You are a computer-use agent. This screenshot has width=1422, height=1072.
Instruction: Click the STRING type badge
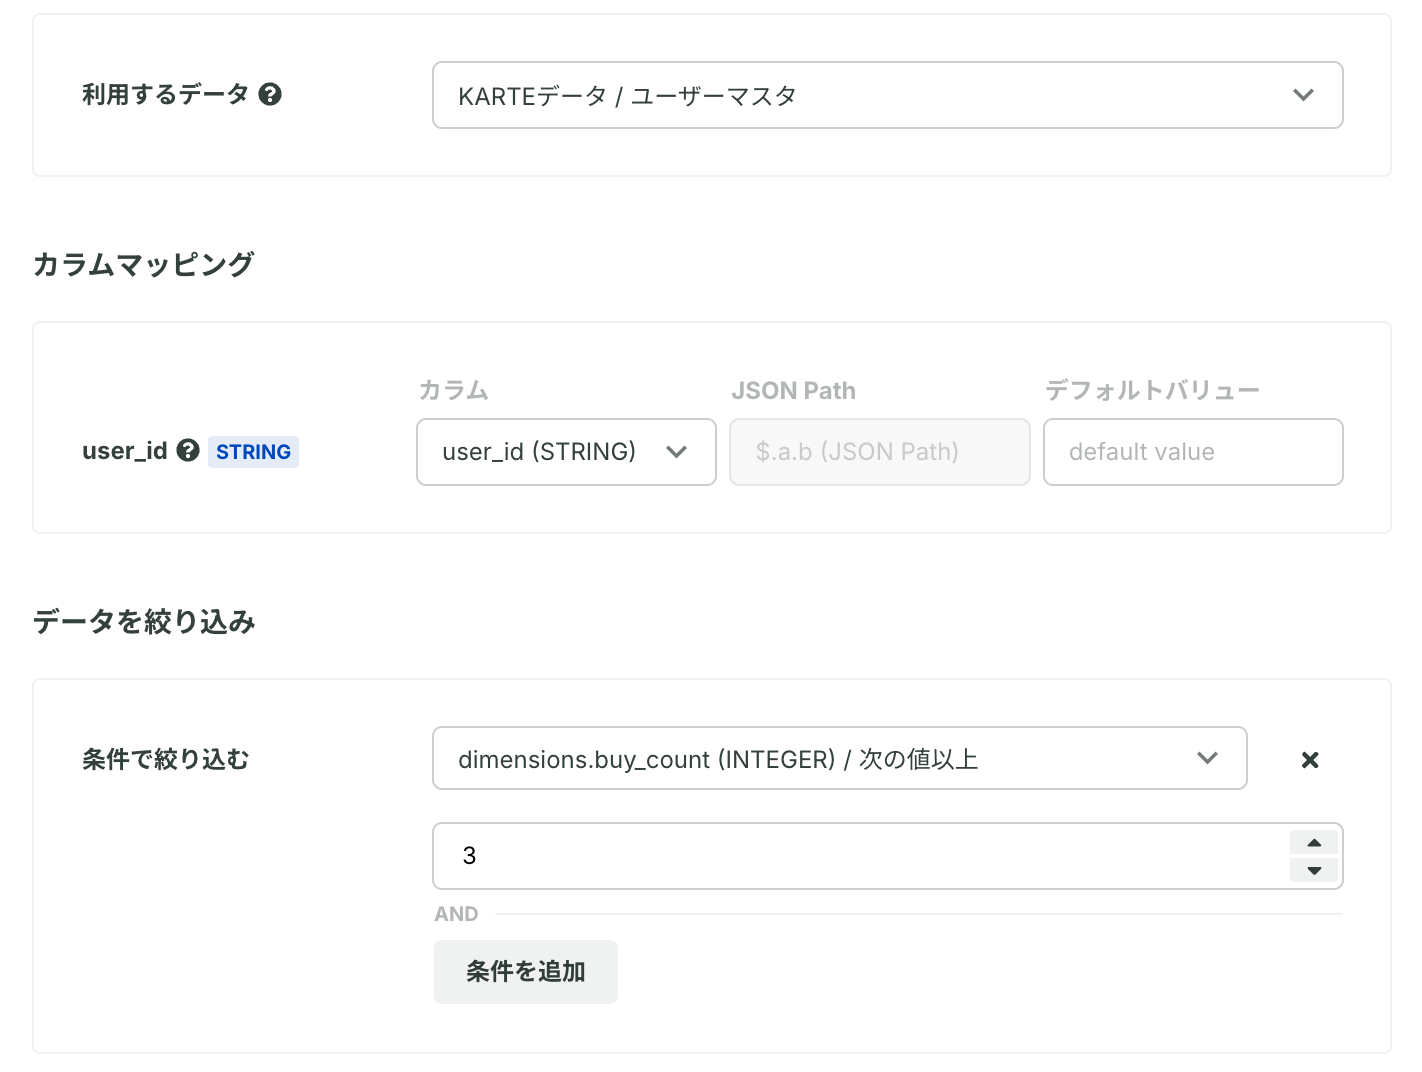click(253, 452)
